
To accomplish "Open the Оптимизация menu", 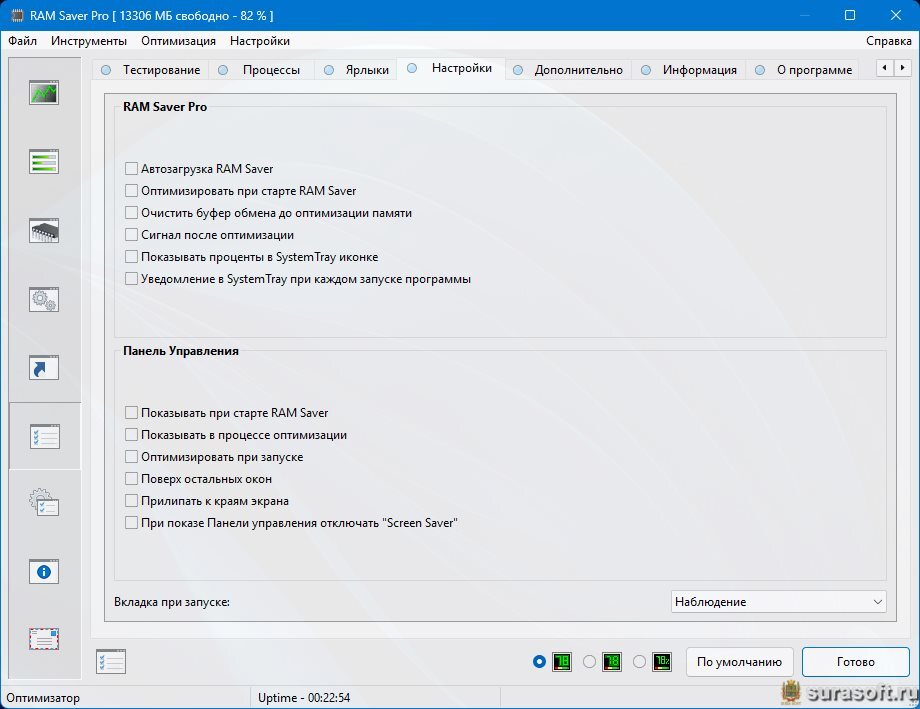I will click(178, 41).
